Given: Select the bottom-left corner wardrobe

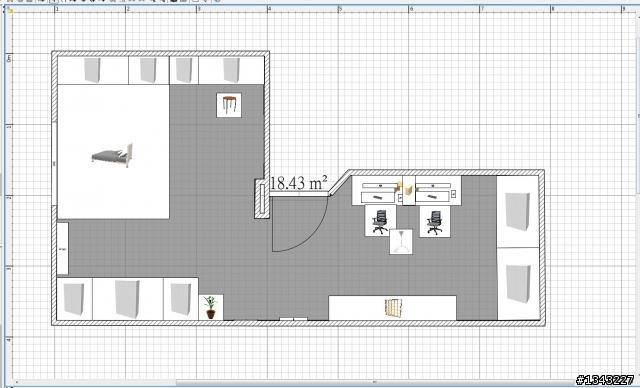Looking at the screenshot, I should (75, 299).
